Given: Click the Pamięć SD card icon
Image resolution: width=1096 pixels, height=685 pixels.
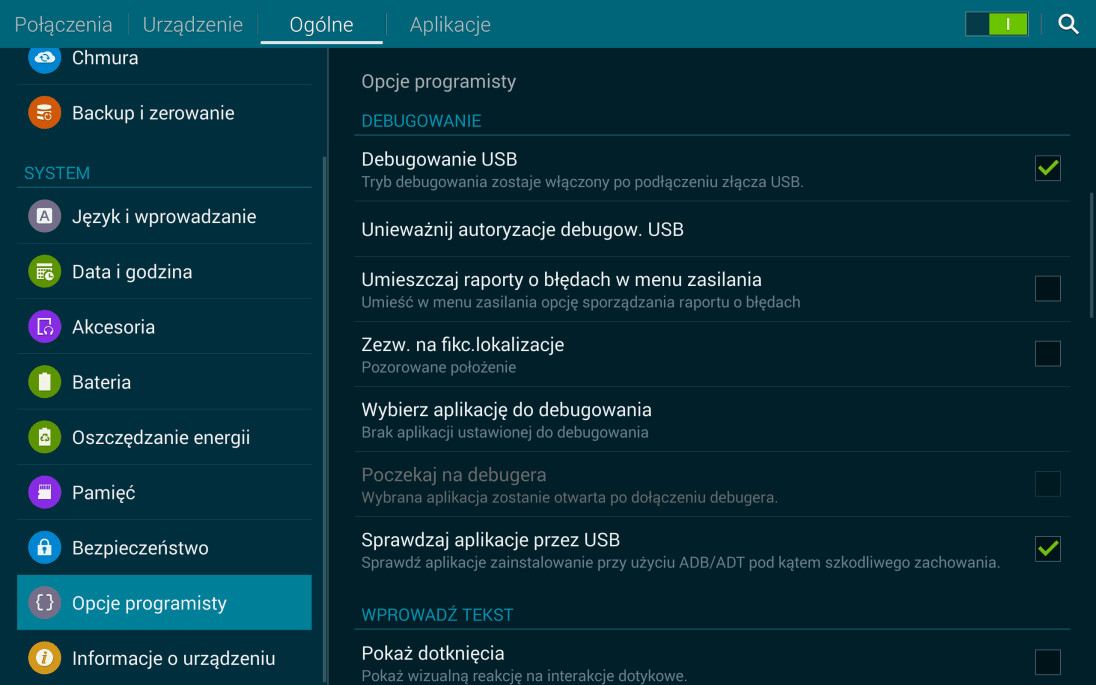Looking at the screenshot, I should (x=45, y=492).
